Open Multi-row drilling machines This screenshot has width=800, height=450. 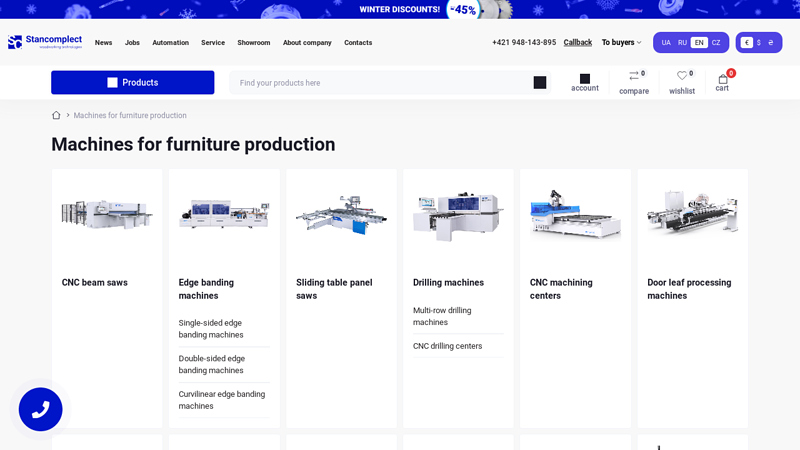[442, 316]
